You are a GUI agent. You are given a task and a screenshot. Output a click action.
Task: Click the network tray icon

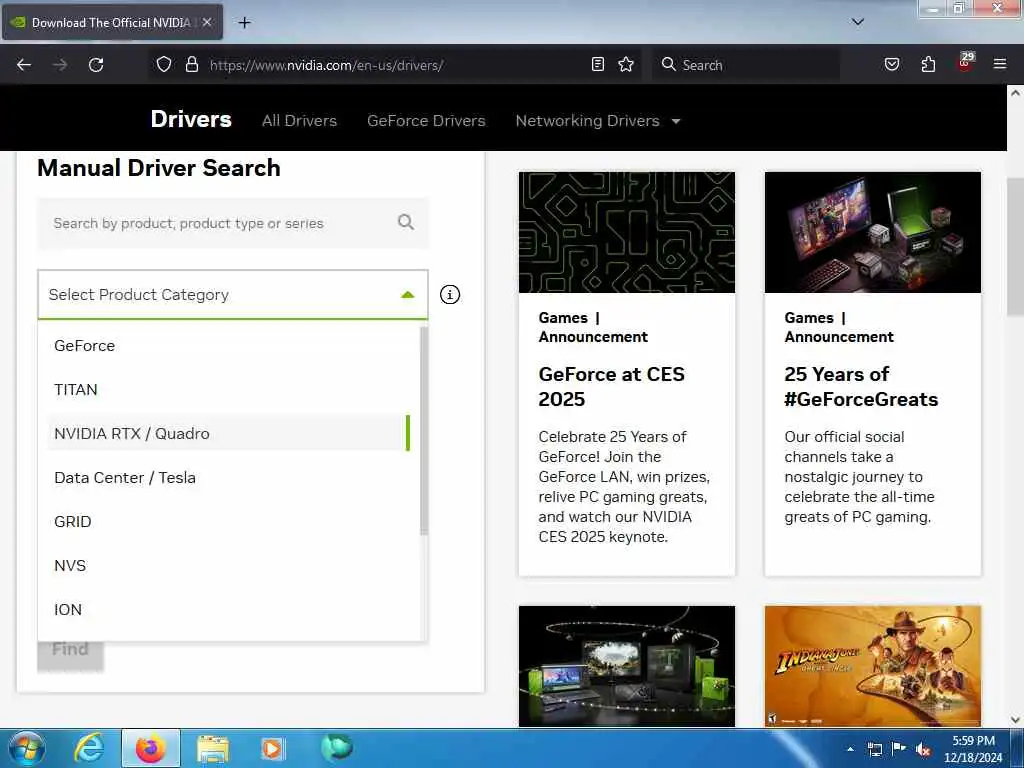pos(875,750)
